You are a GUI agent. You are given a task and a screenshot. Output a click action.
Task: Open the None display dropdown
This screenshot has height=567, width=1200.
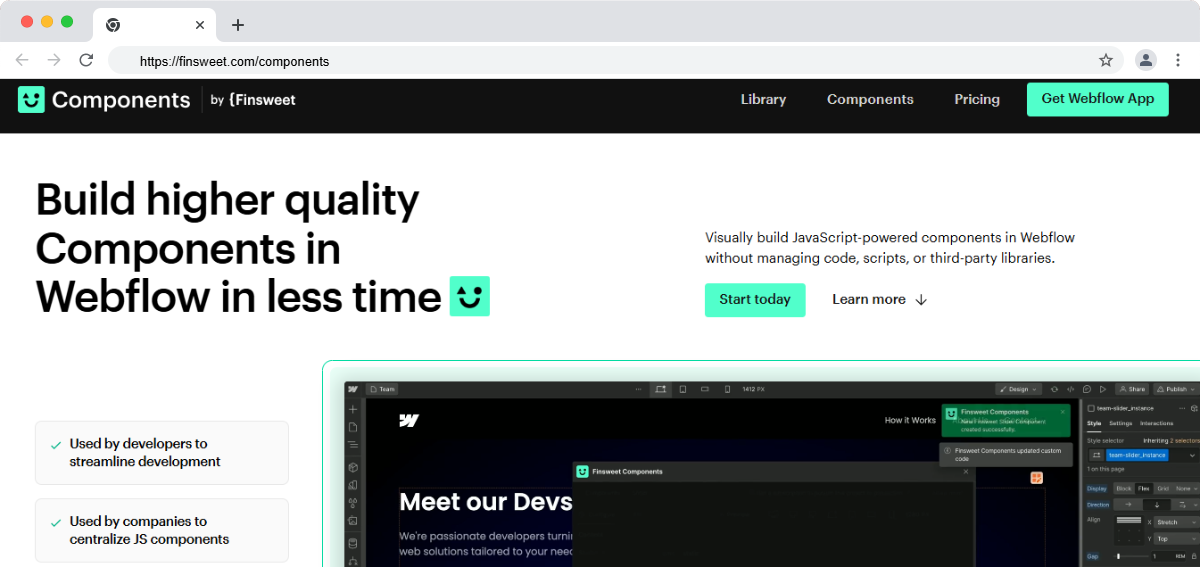coord(1186,488)
